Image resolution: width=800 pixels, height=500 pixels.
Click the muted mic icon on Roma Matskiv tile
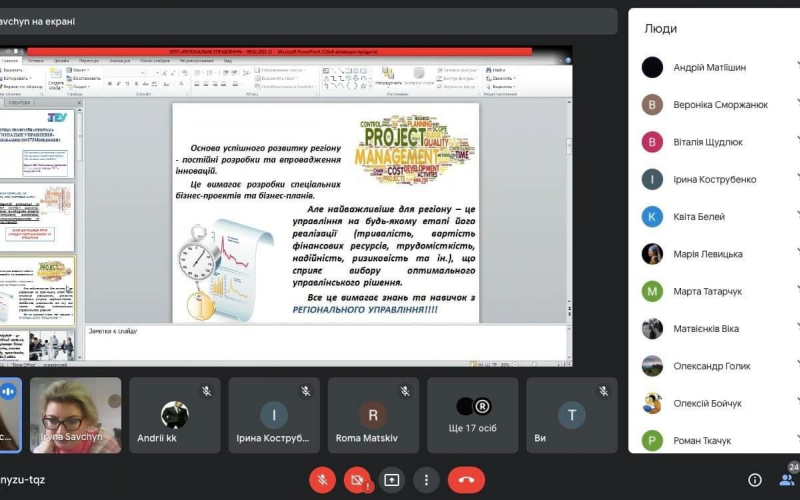click(x=405, y=391)
